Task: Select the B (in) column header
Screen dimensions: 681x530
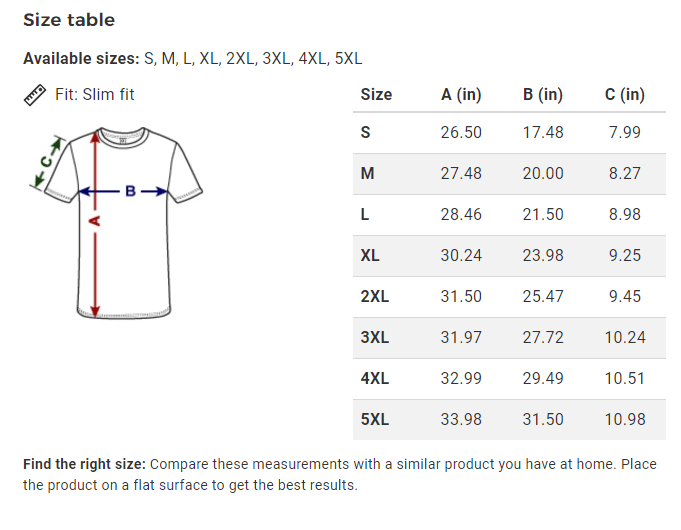Action: [x=542, y=94]
